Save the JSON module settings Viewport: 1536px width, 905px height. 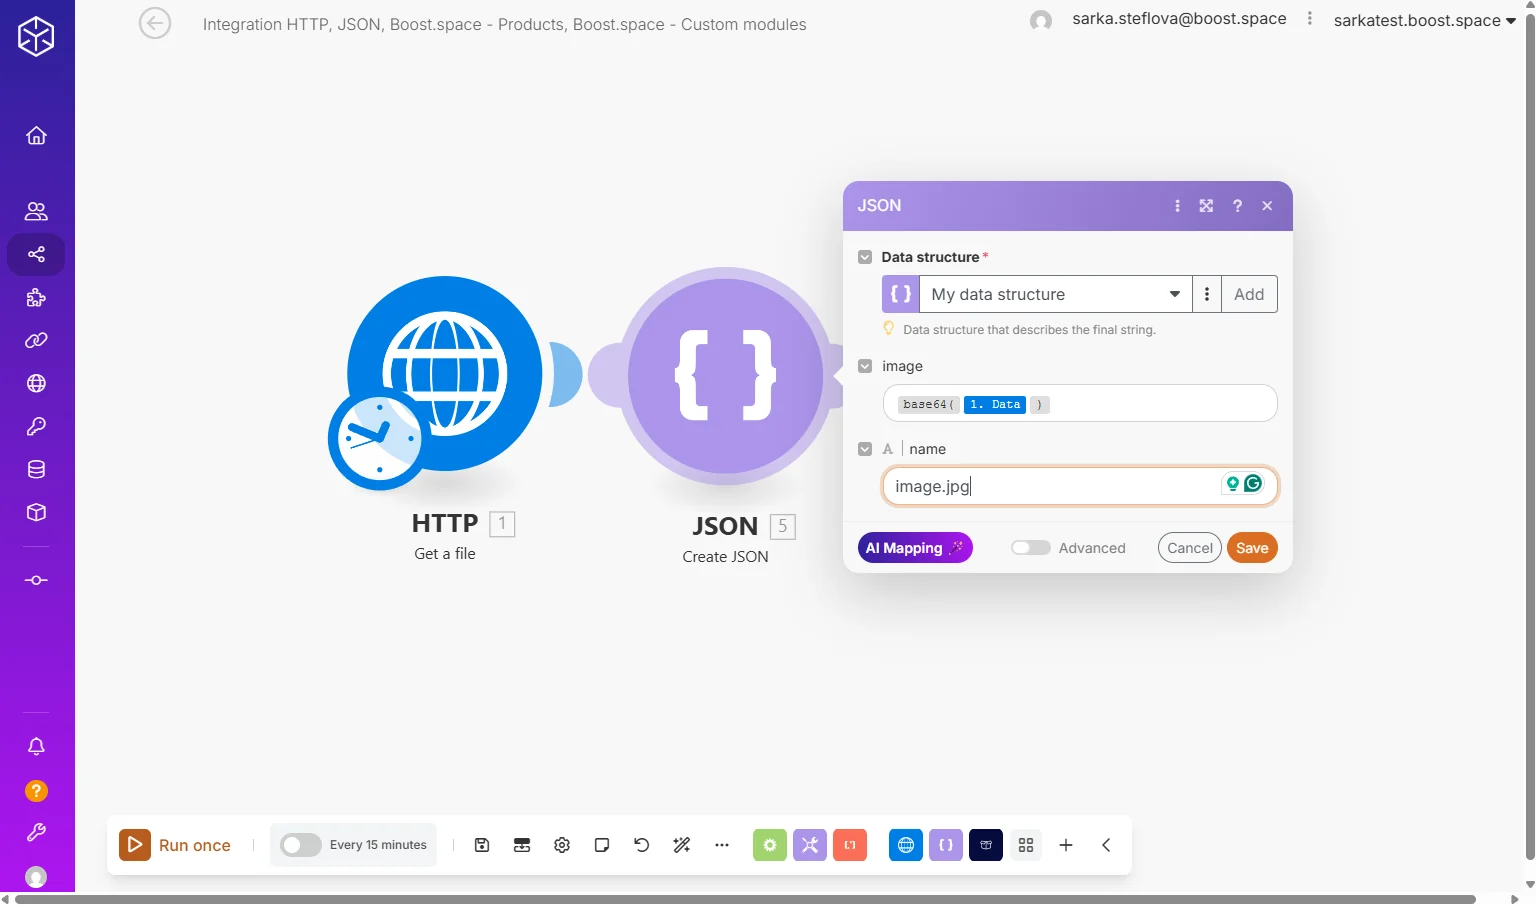tap(1252, 548)
